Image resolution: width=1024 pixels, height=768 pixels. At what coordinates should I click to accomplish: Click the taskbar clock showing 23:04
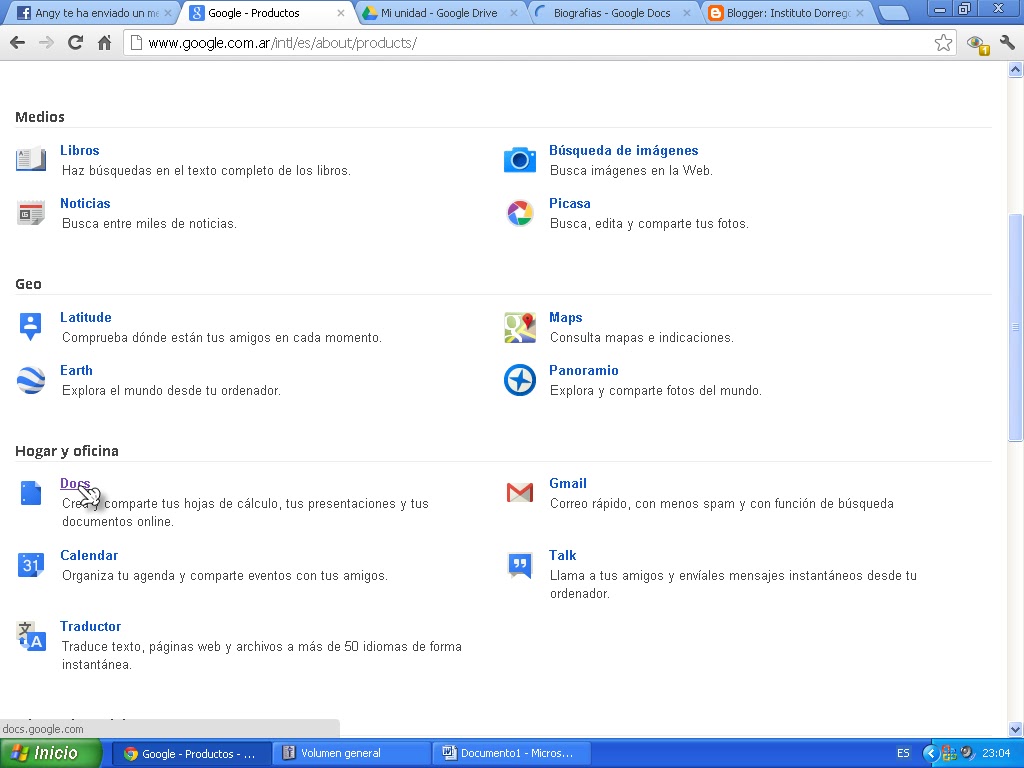[996, 753]
